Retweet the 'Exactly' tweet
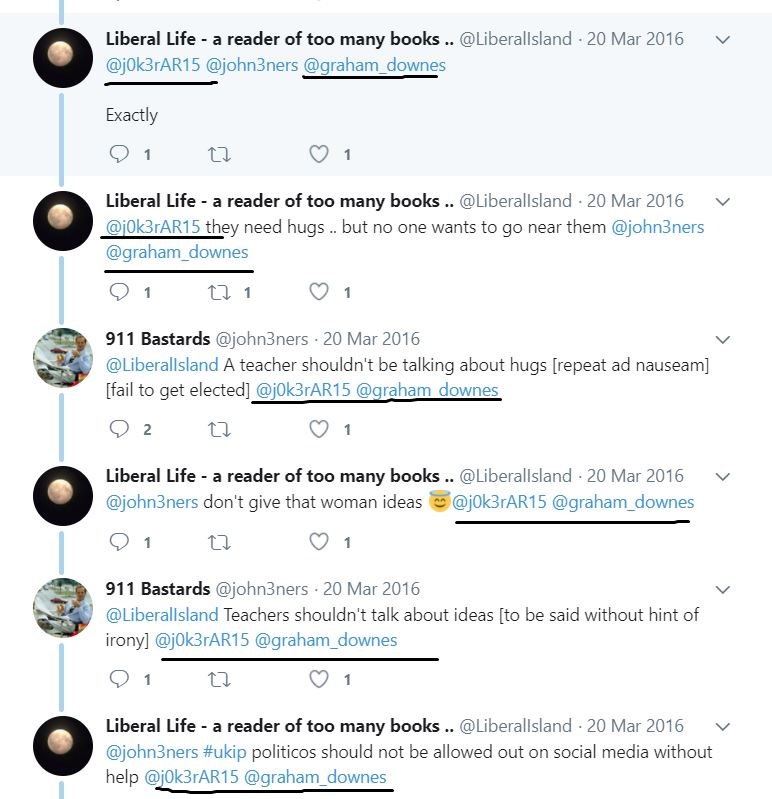The image size is (772, 799). pyautogui.click(x=219, y=154)
